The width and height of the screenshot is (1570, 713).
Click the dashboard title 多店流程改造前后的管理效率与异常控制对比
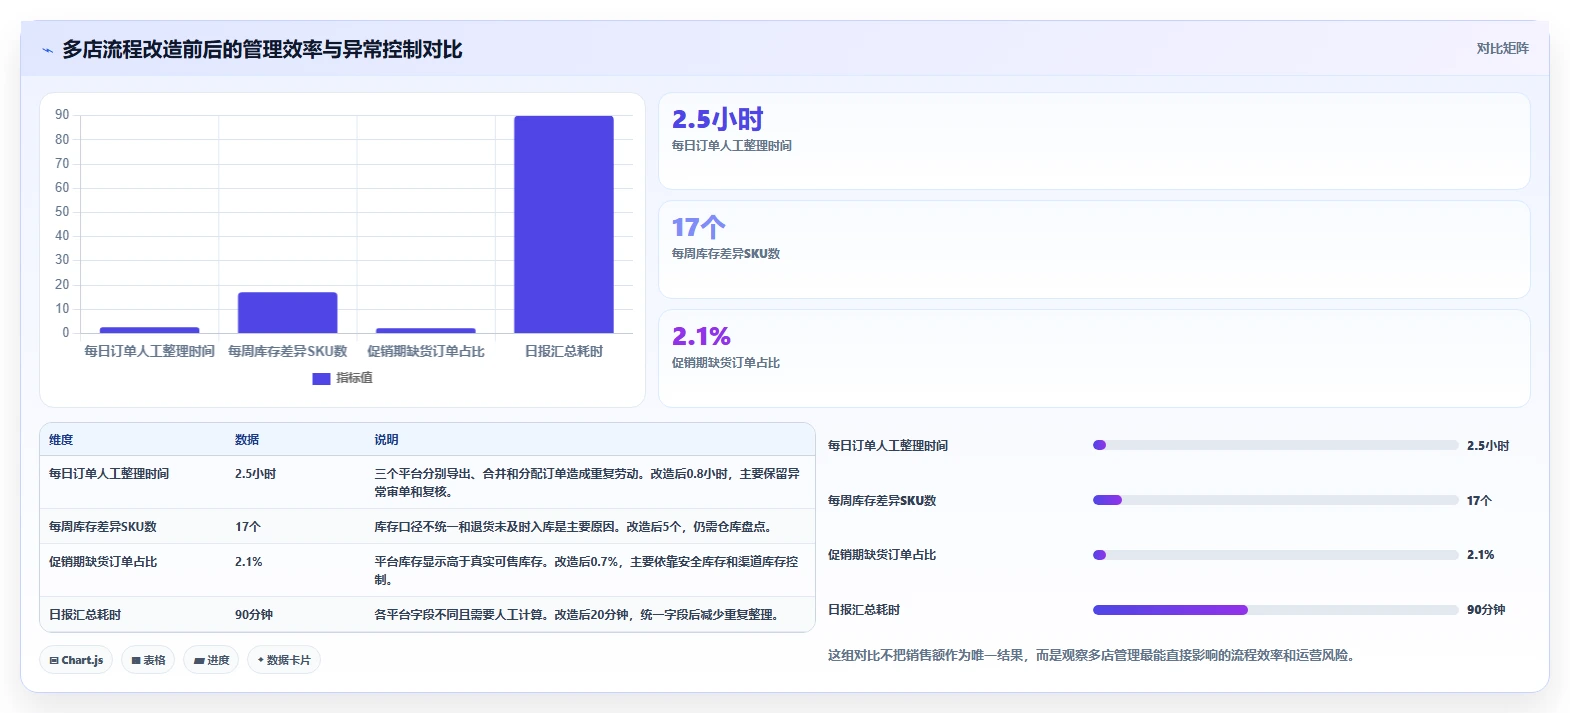click(x=262, y=50)
